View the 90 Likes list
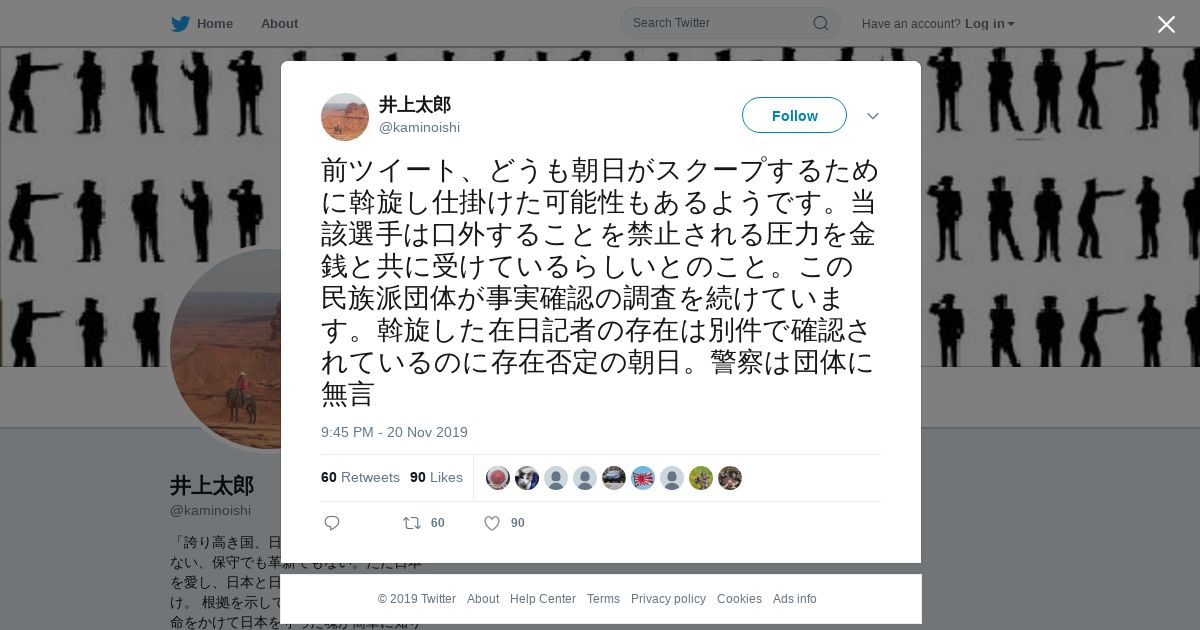 (436, 478)
